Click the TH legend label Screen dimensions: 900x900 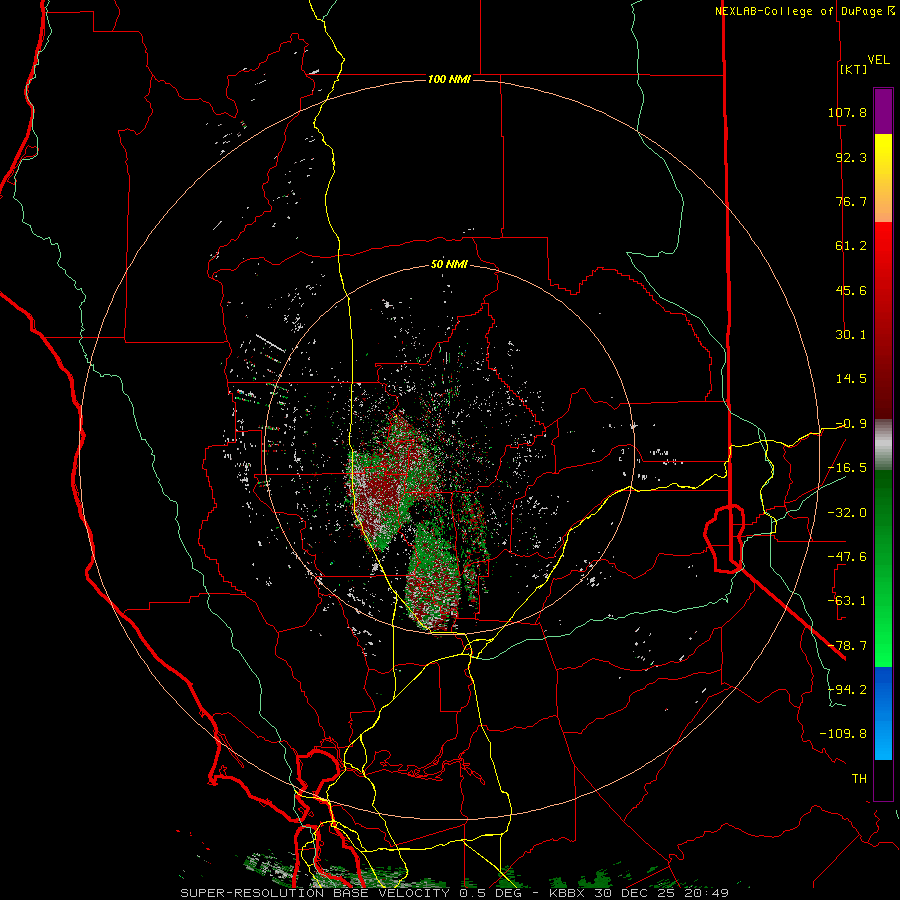pyautogui.click(x=859, y=779)
